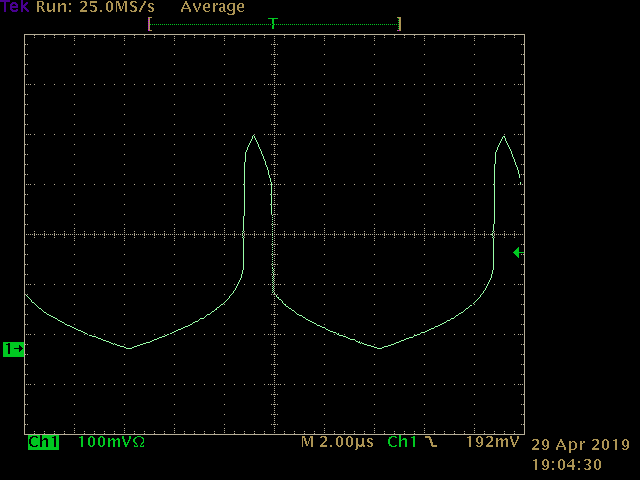Click the trigger level arrow on right edge
The width and height of the screenshot is (640, 480).
tap(518, 253)
